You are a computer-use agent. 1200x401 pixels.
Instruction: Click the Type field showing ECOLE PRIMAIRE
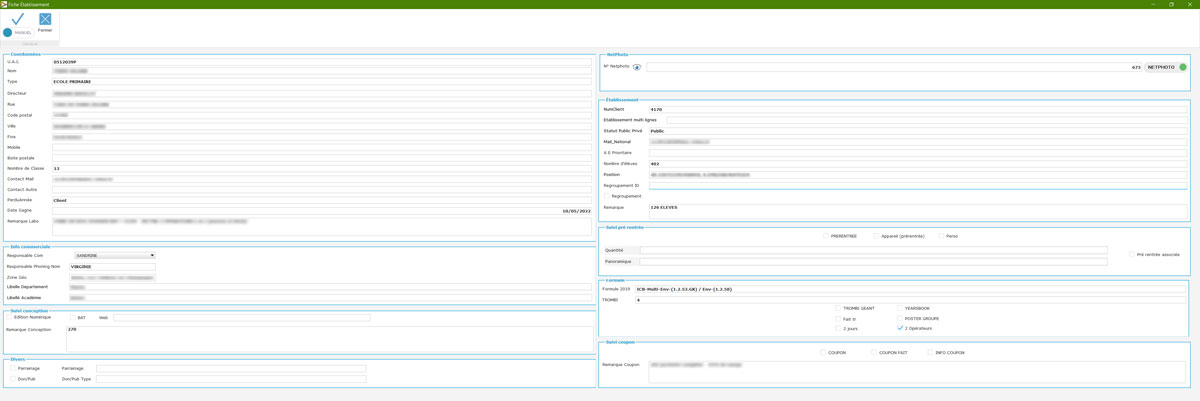pos(321,81)
